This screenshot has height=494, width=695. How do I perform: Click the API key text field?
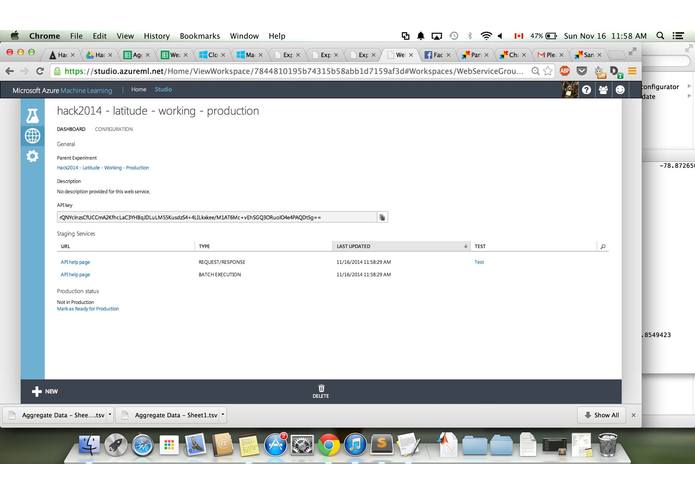[x=217, y=217]
